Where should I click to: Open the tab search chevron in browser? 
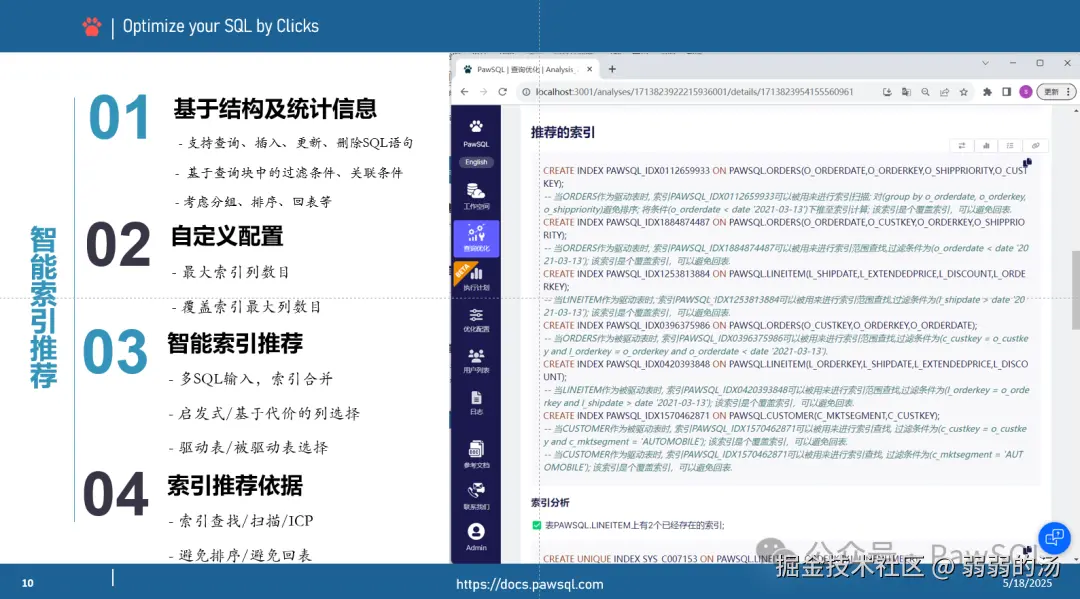[985, 63]
